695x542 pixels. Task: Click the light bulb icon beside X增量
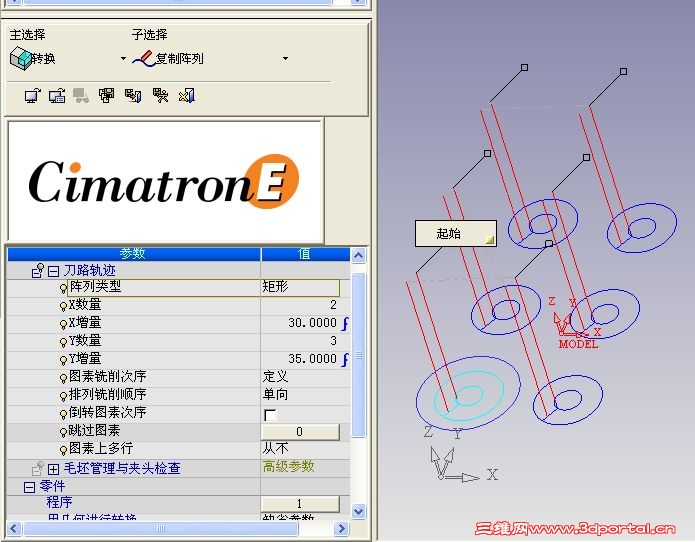(63, 324)
